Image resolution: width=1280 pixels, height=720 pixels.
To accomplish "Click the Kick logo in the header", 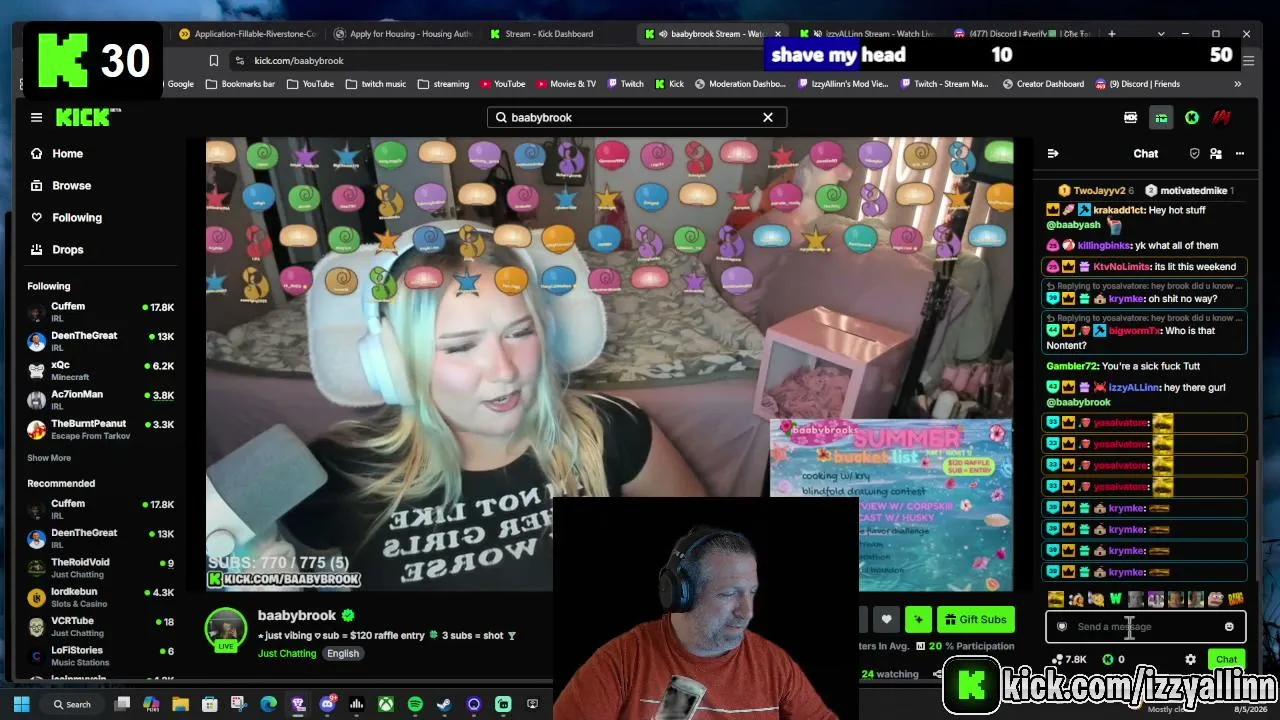I will (88, 117).
